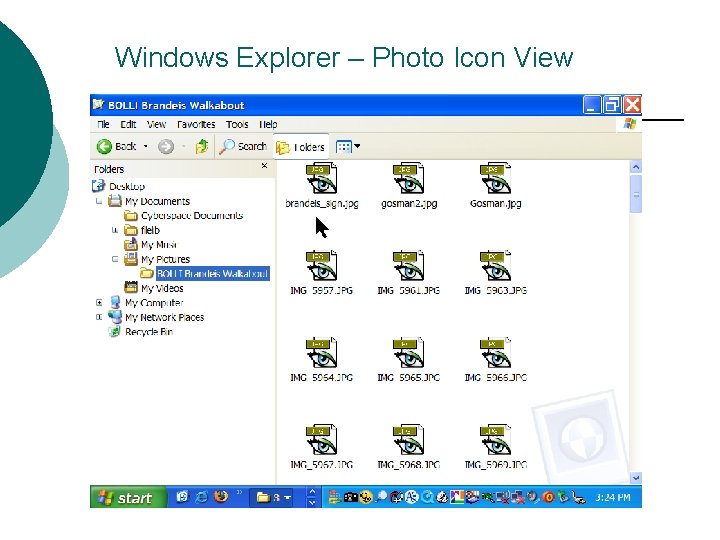
Task: Launch Firefox from Quick Launch
Action: [x=221, y=497]
